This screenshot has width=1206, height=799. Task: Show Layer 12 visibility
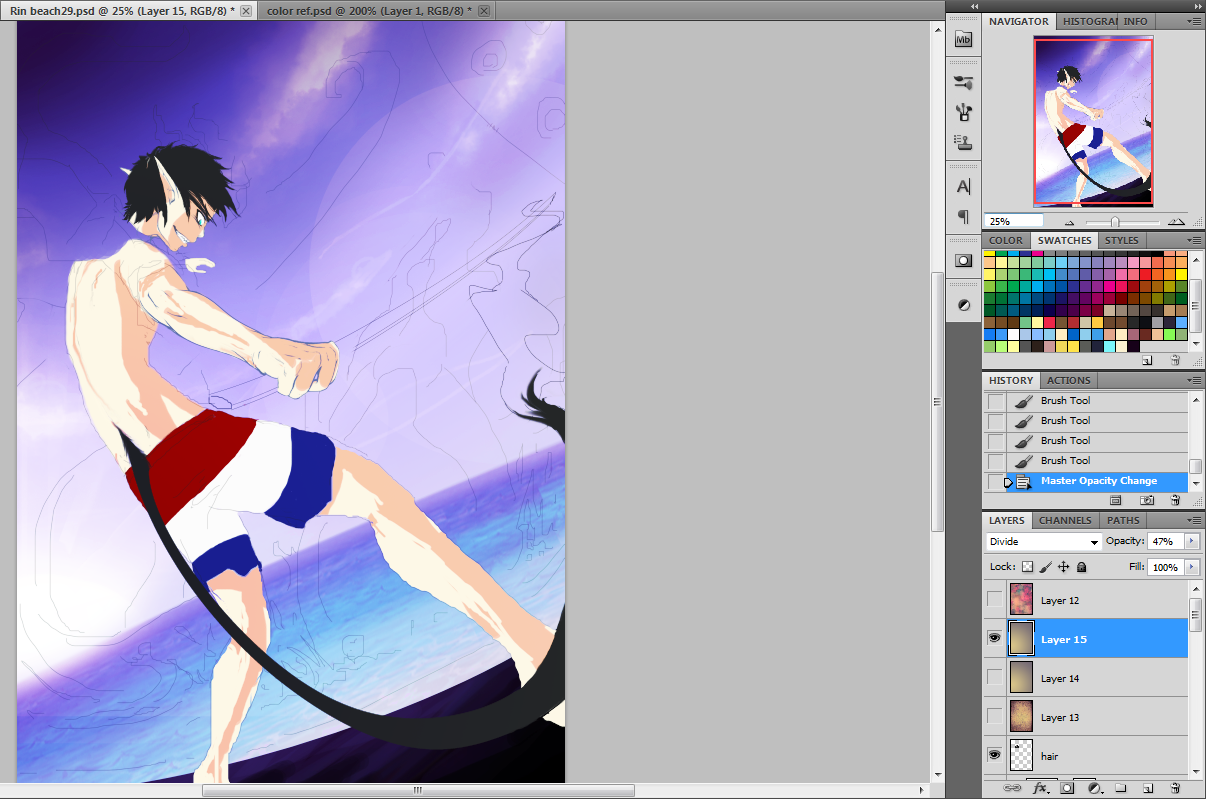click(x=994, y=600)
